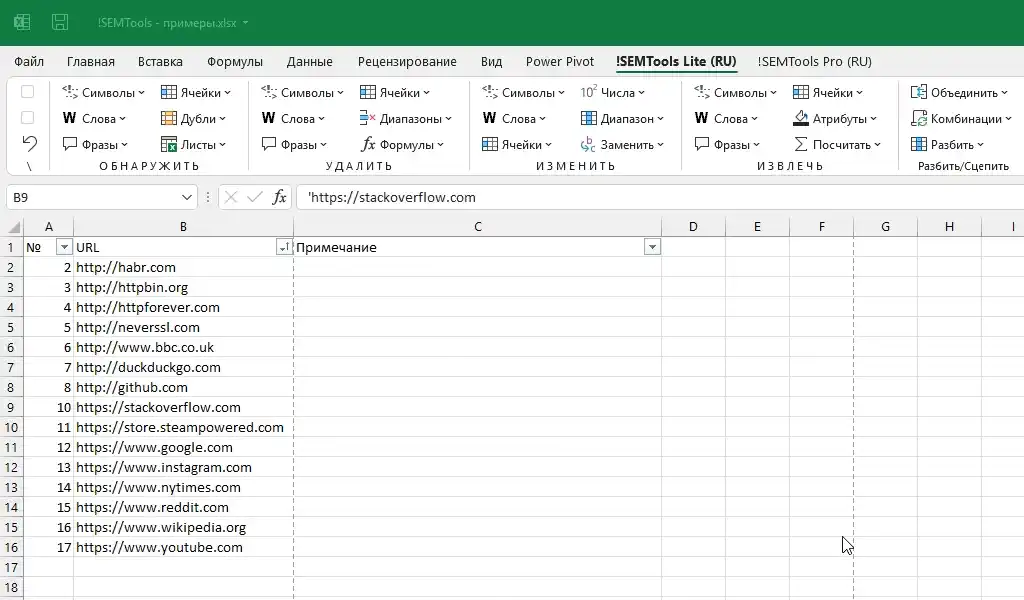Click the Select All corner triangle

(13, 227)
